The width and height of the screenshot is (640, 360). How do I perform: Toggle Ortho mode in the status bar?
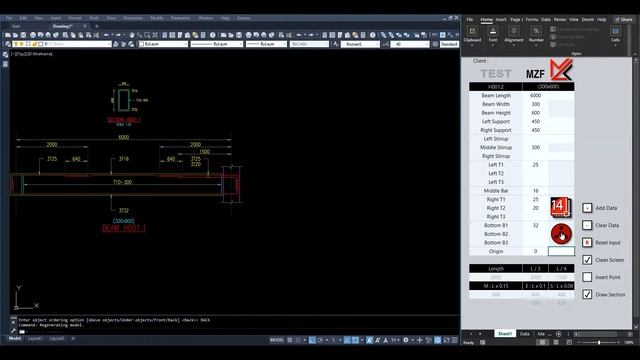312,340
